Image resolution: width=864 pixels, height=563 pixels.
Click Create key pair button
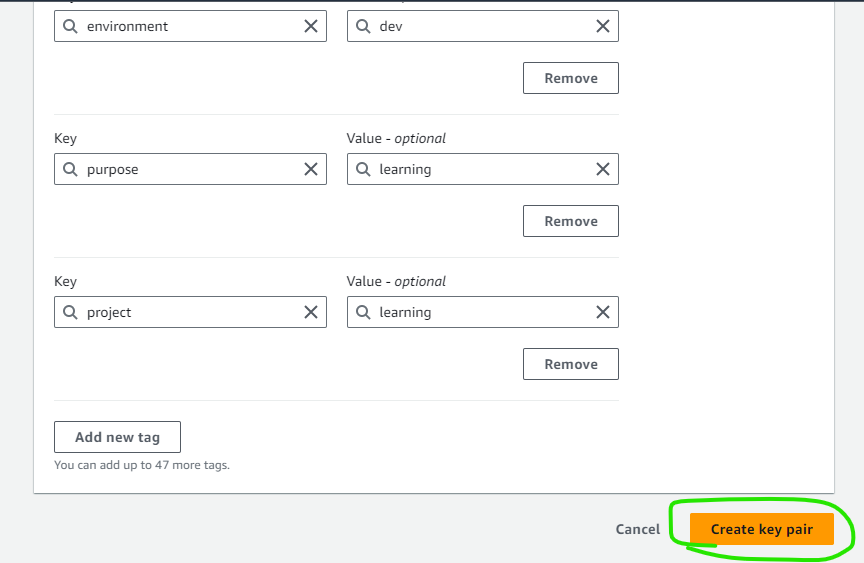(762, 529)
